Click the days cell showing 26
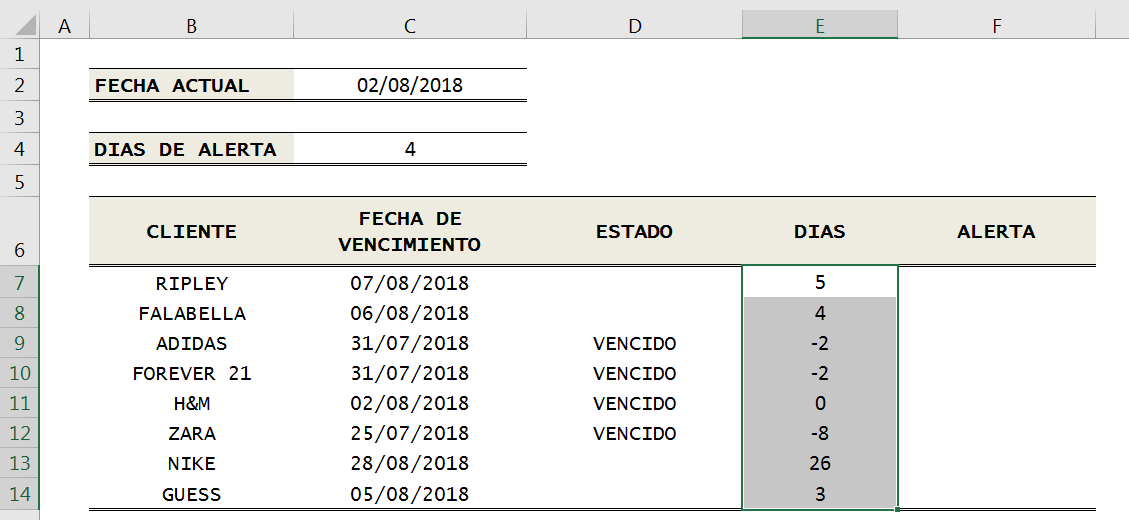Screen dimensions: 1129x520 pyautogui.click(x=820, y=464)
